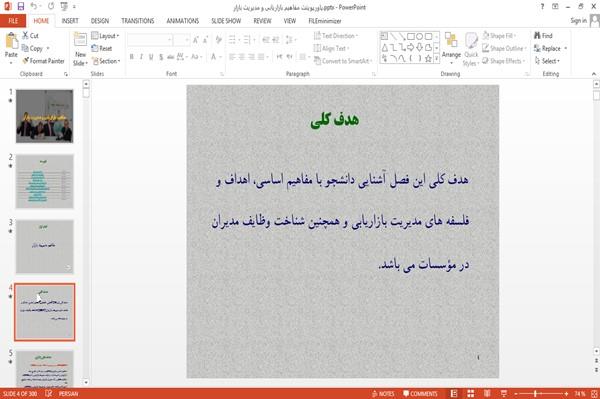
Task: Open ribbon display options
Action: coord(555,7)
